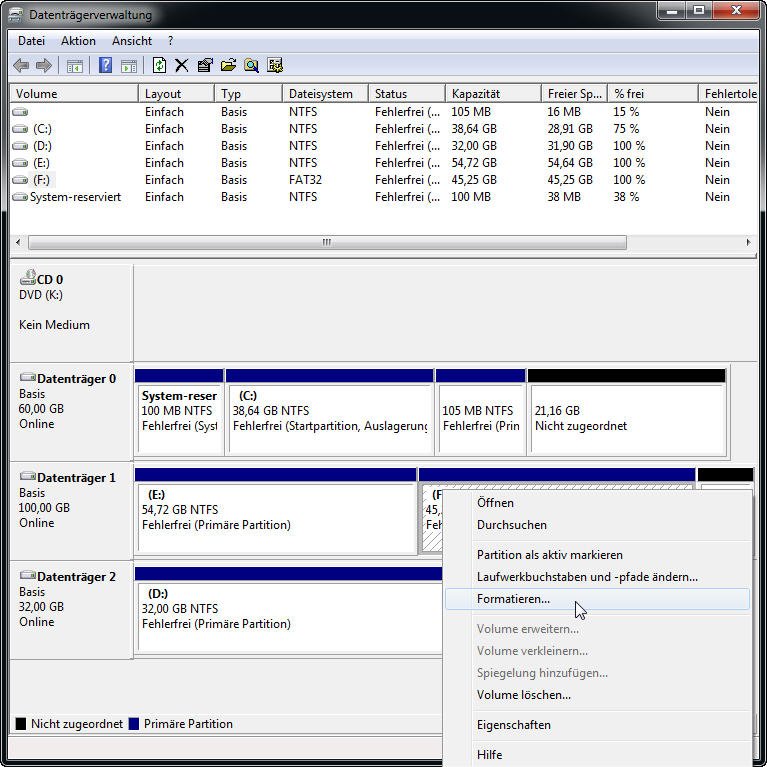The height and width of the screenshot is (767, 767).
Task: Sort by the % frei column header
Action: click(x=653, y=93)
